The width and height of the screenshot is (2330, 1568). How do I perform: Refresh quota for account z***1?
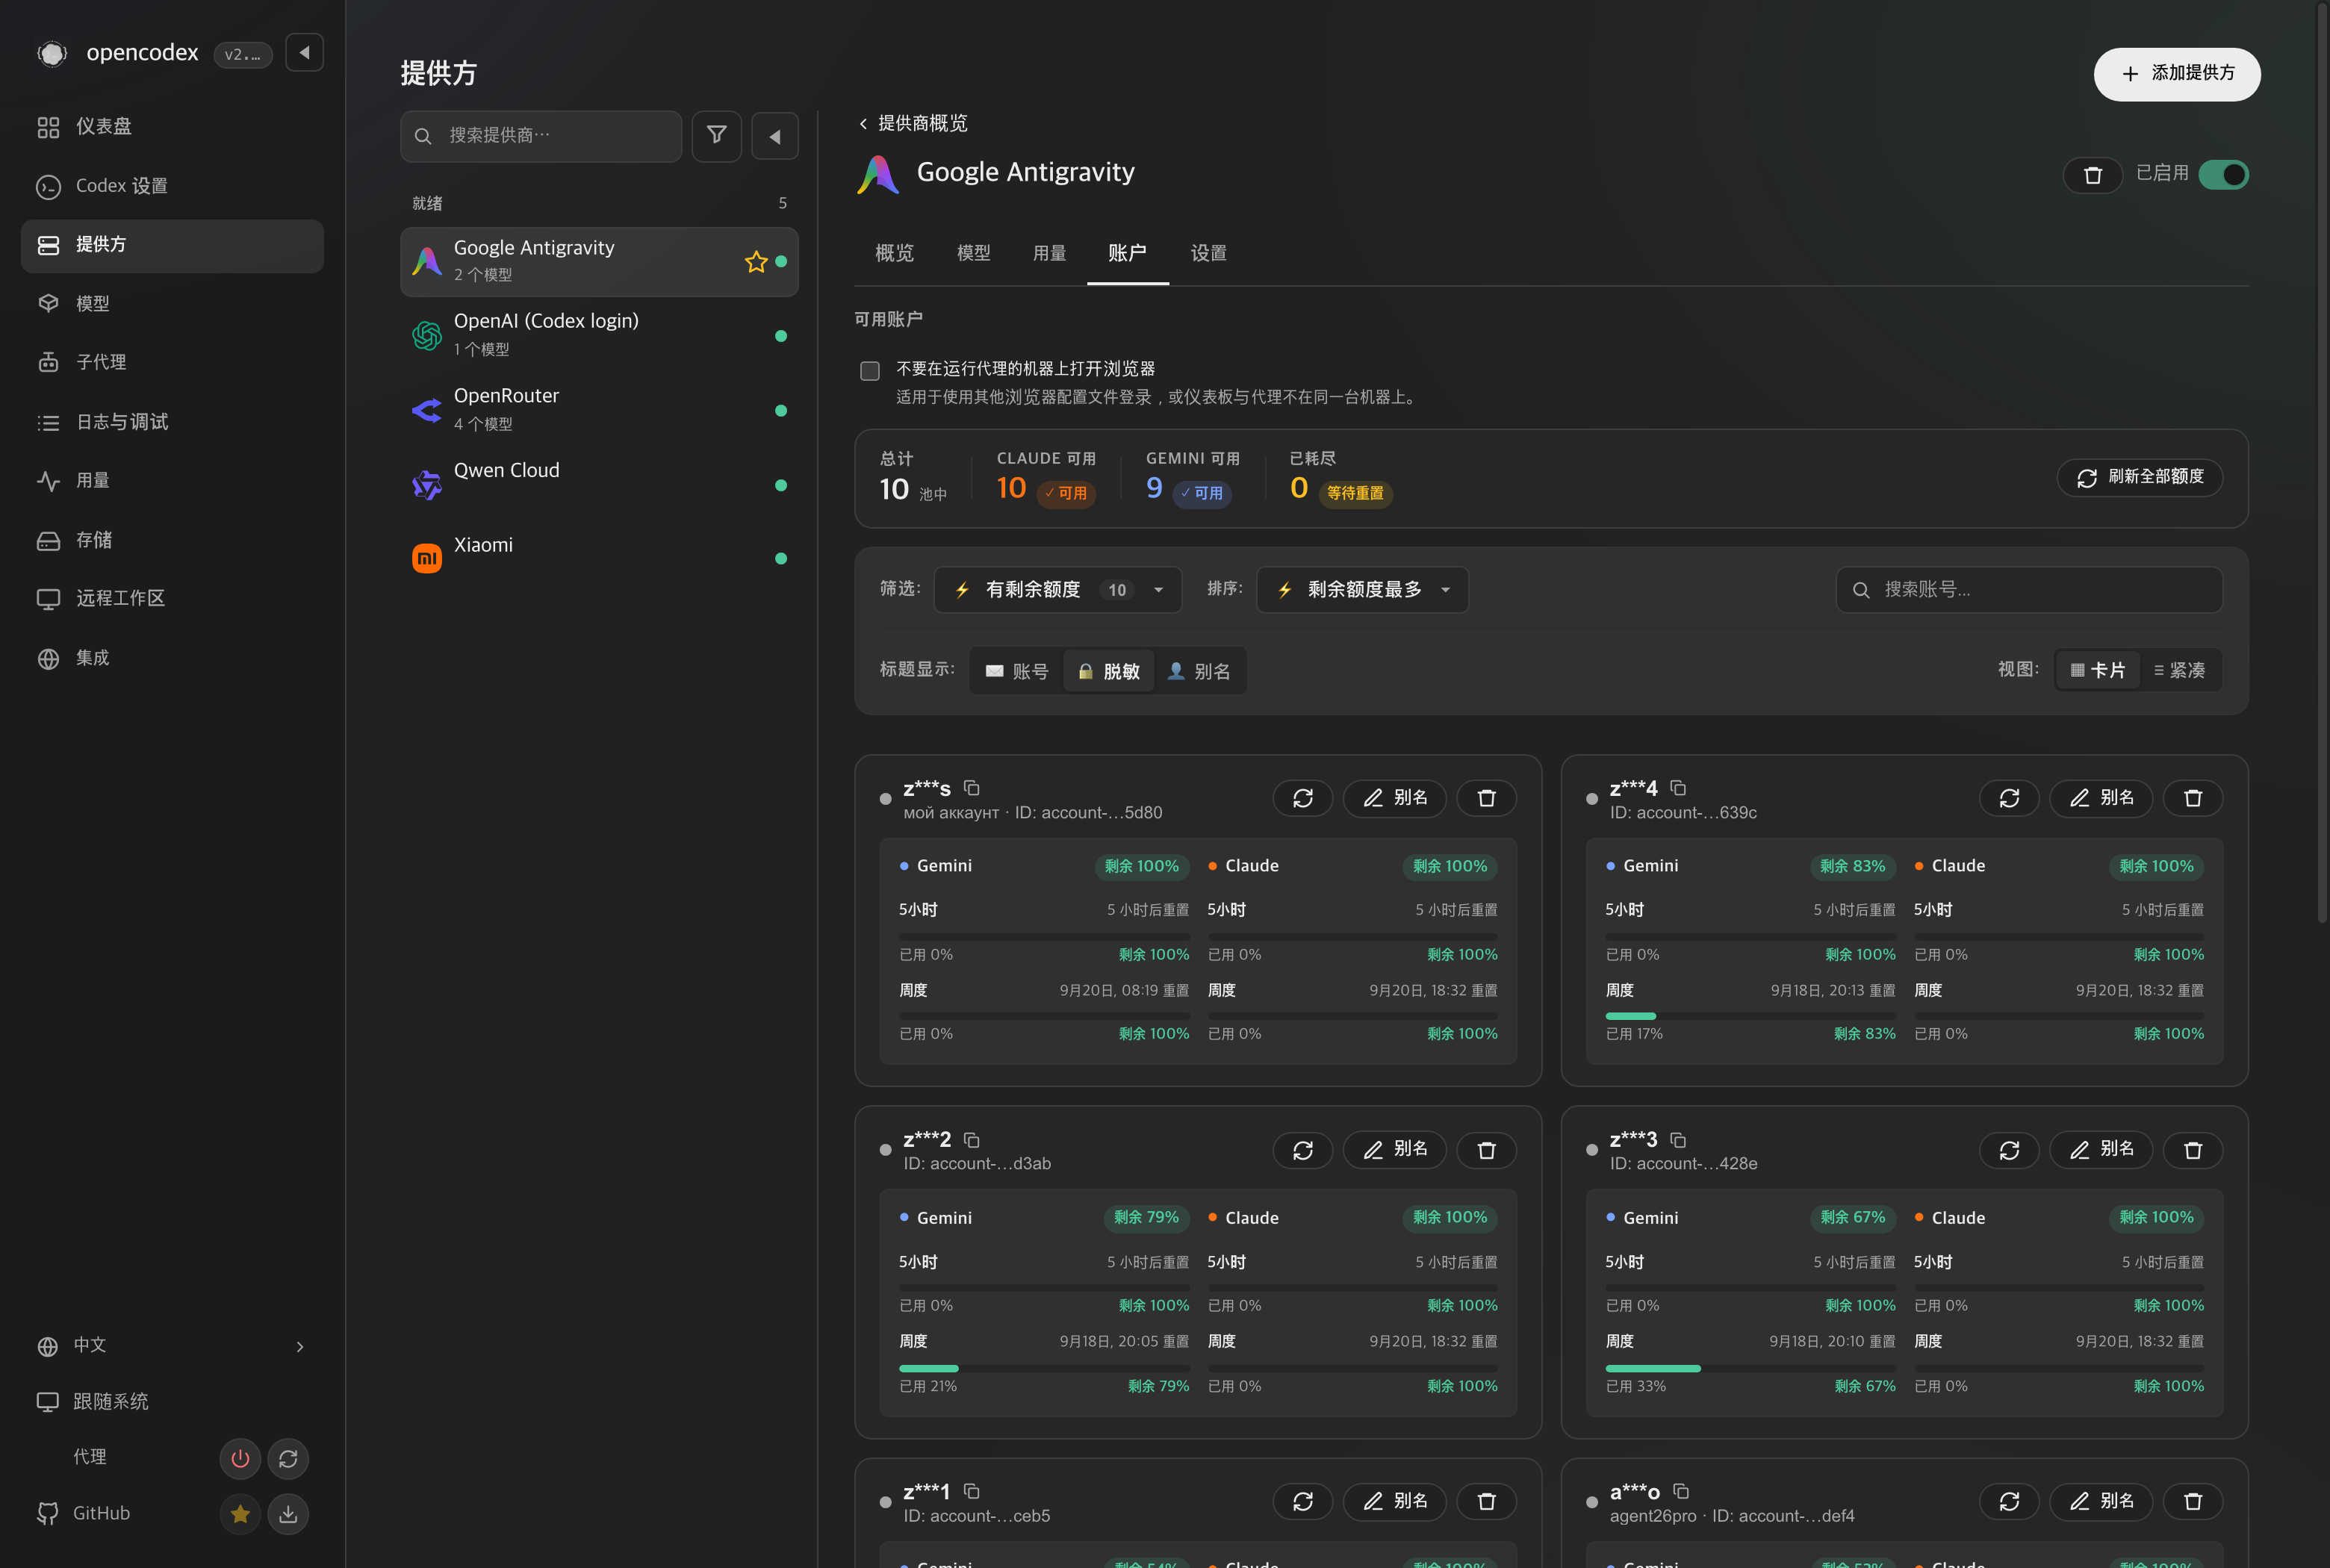point(1302,1501)
